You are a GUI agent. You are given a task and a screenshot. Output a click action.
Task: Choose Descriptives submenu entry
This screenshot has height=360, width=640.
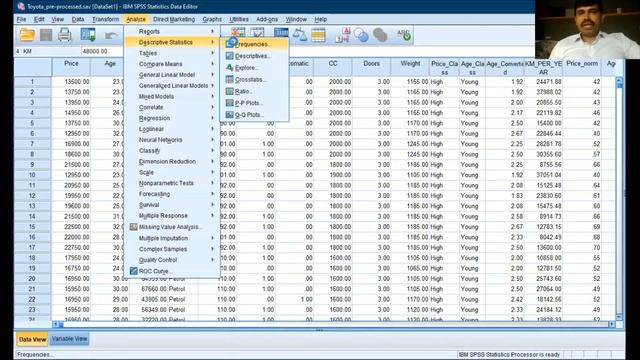click(x=255, y=56)
